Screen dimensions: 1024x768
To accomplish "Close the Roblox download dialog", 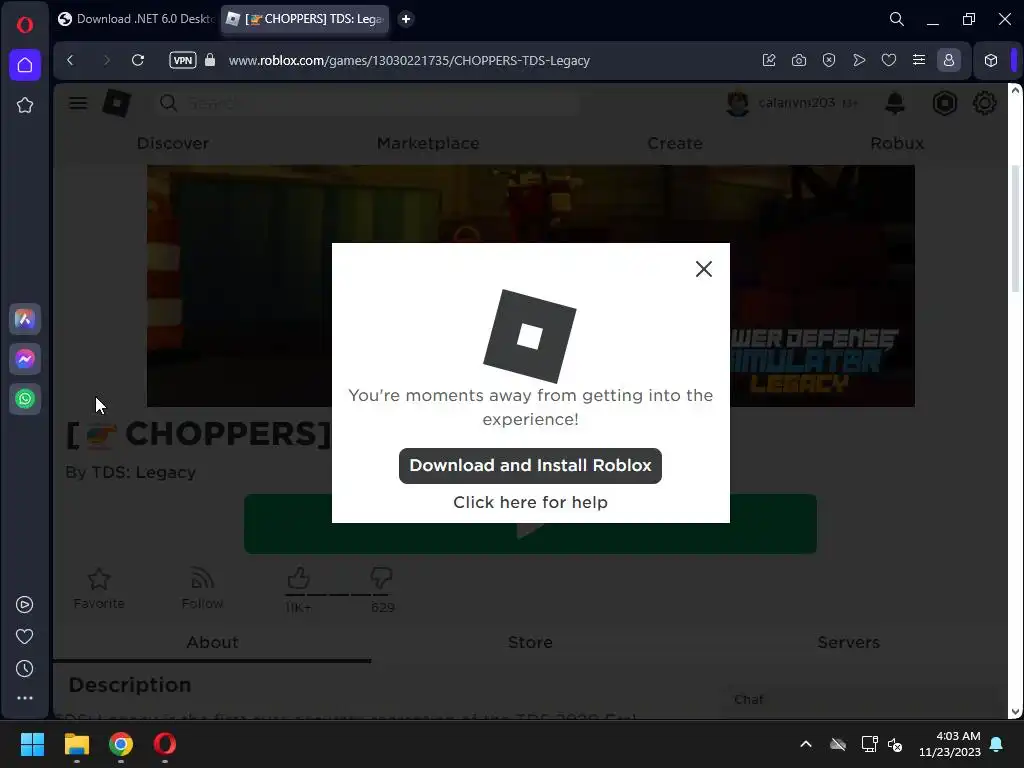I will point(703,269).
